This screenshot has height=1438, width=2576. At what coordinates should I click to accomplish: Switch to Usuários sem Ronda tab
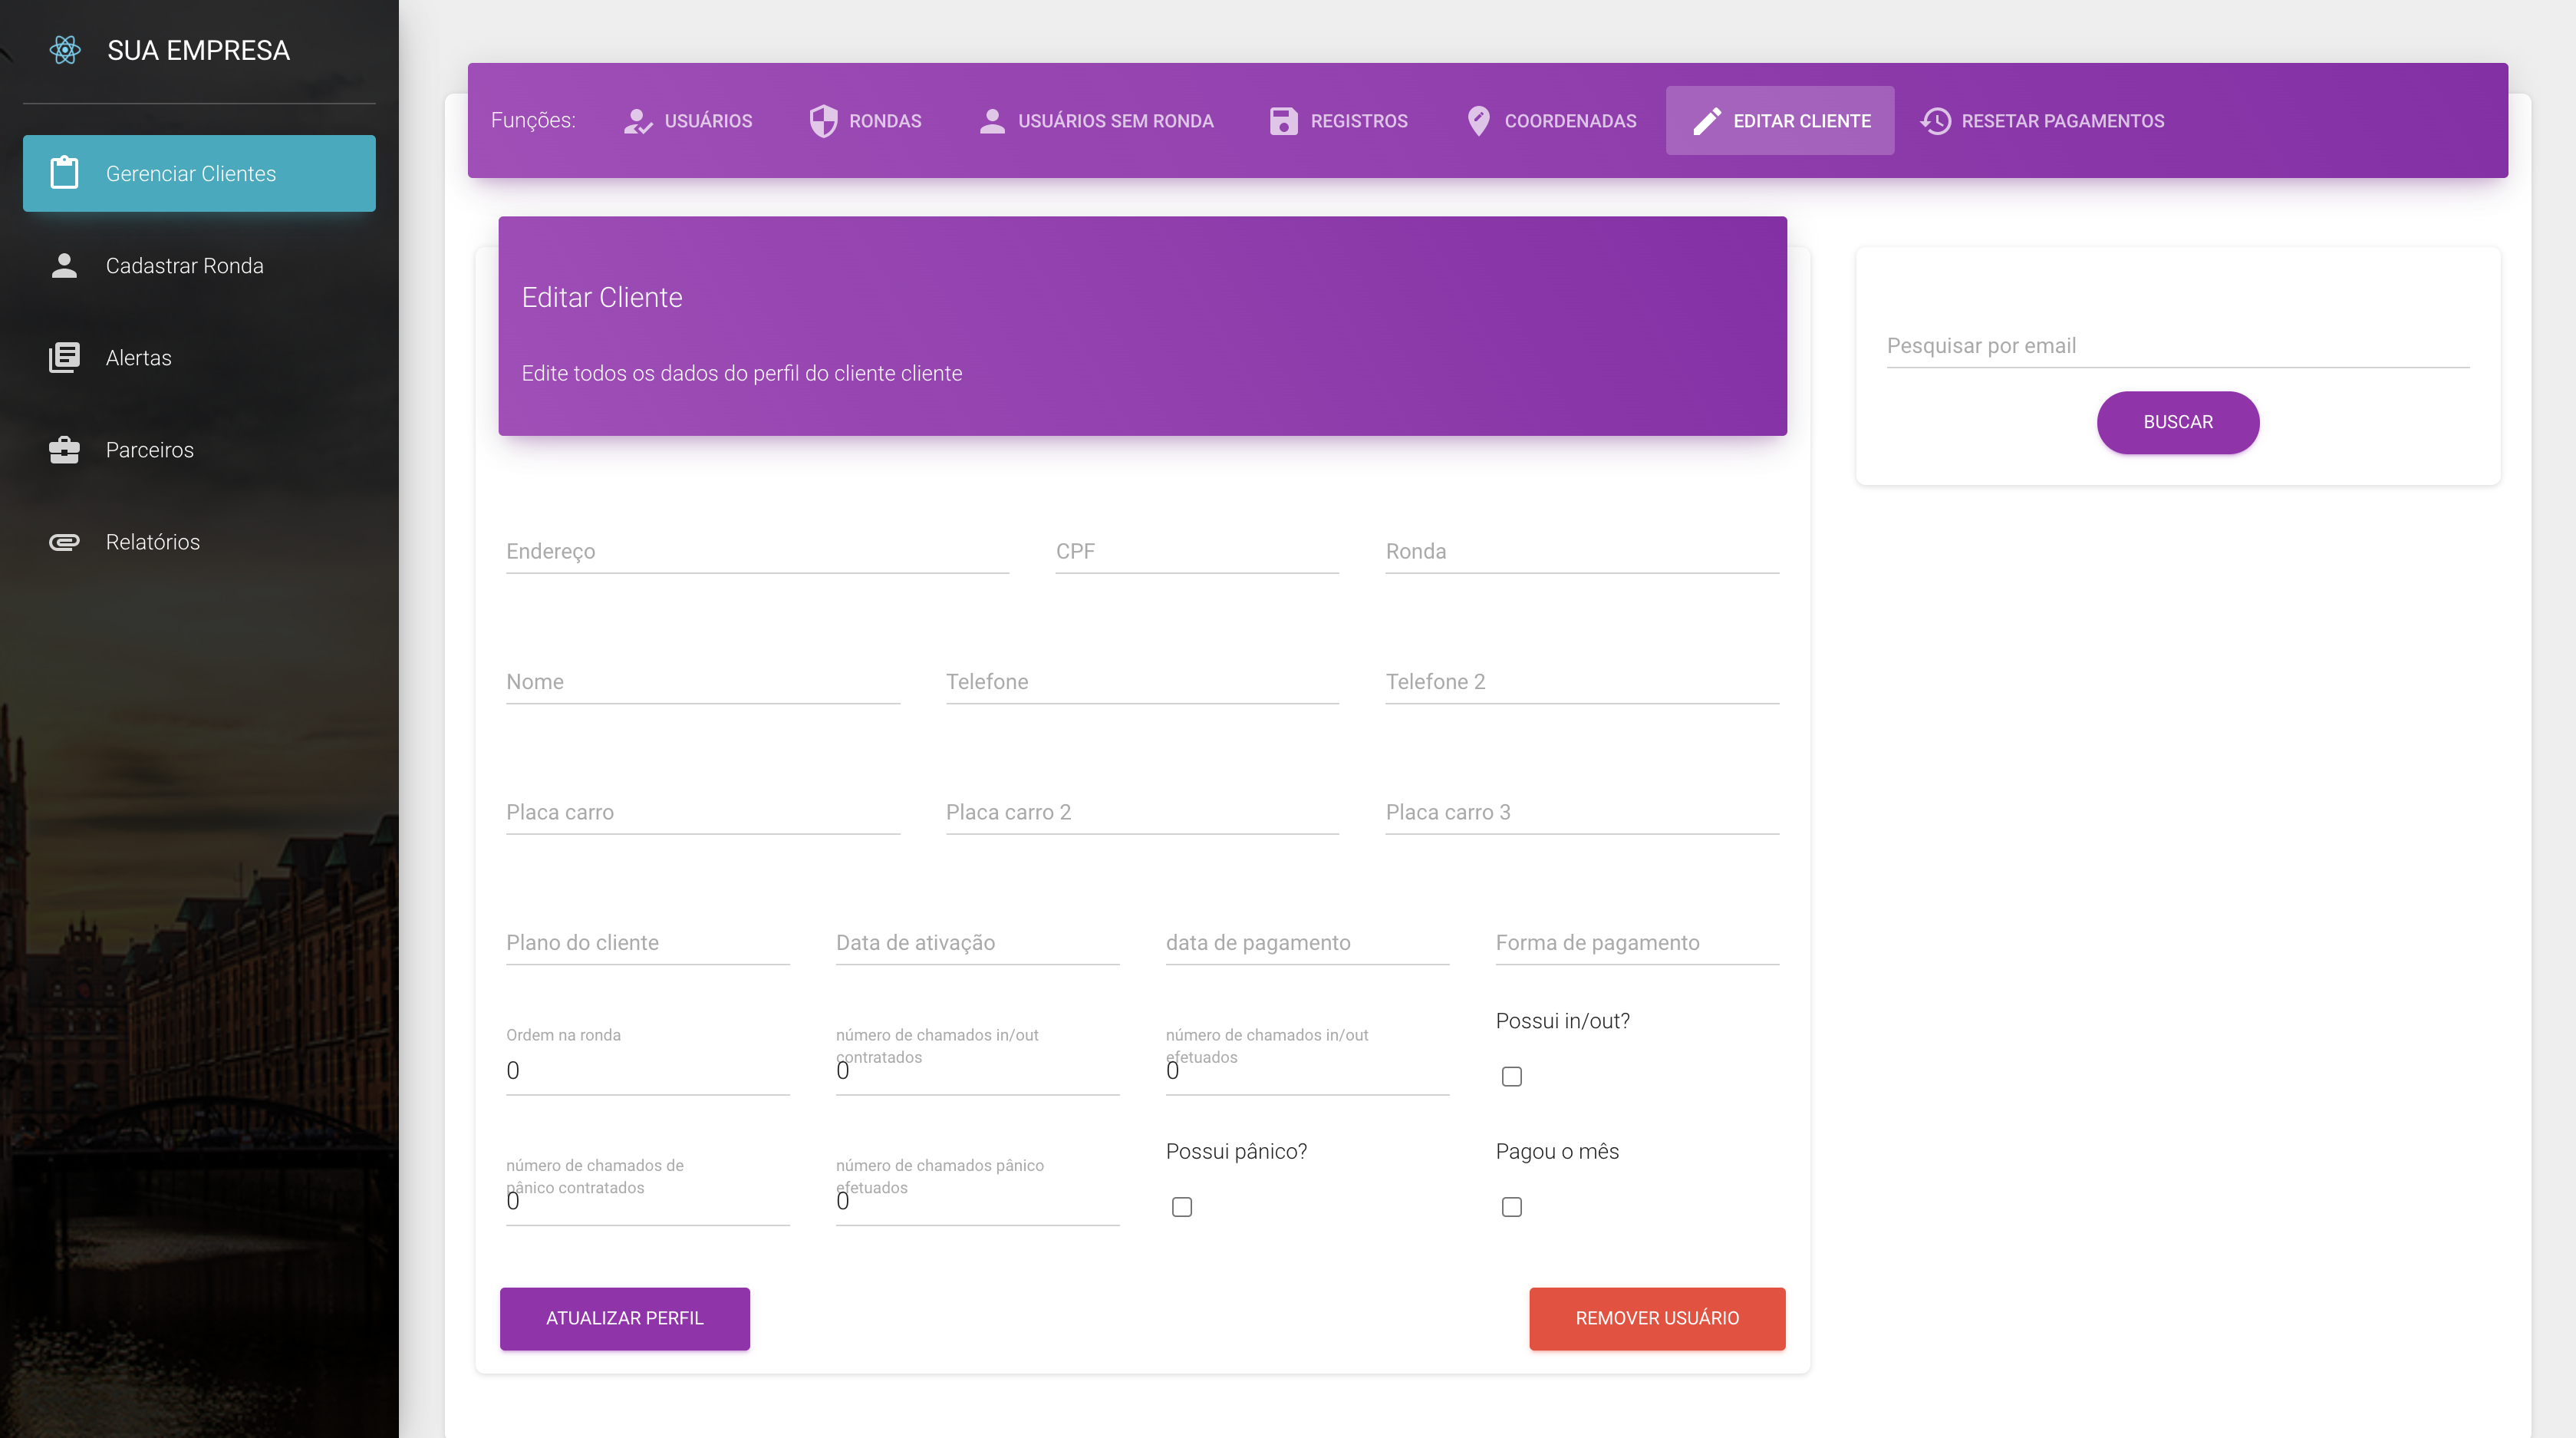(1096, 121)
